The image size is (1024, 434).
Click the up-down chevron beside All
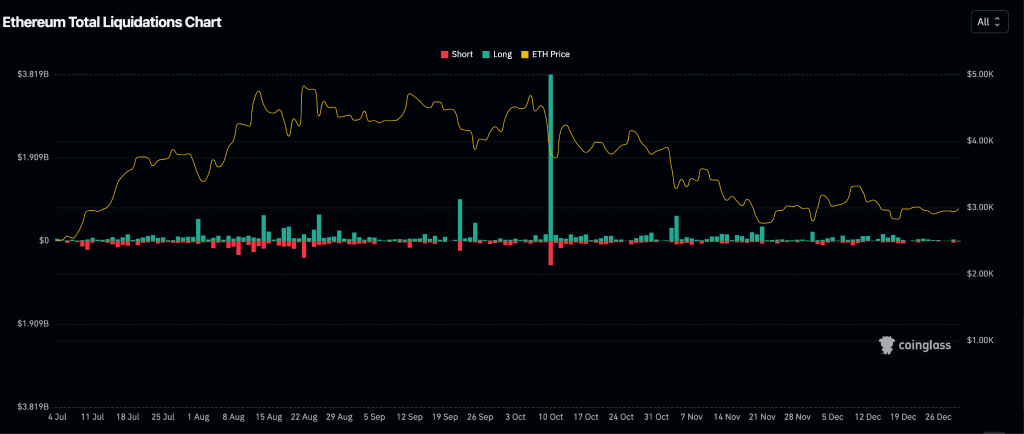[x=997, y=21]
